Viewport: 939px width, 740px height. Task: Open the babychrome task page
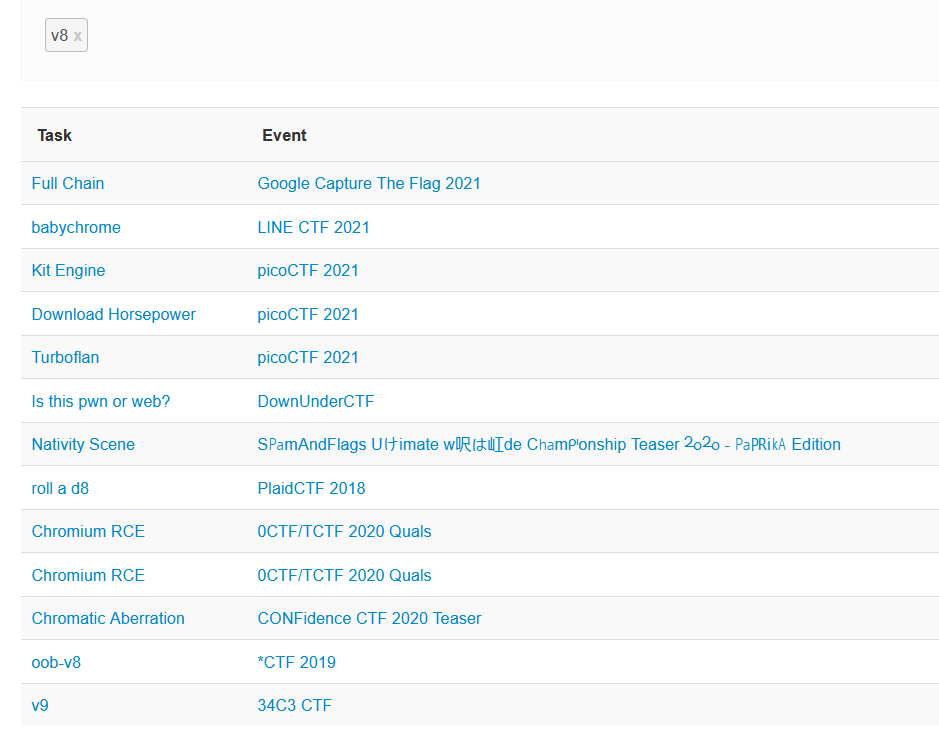pos(76,227)
